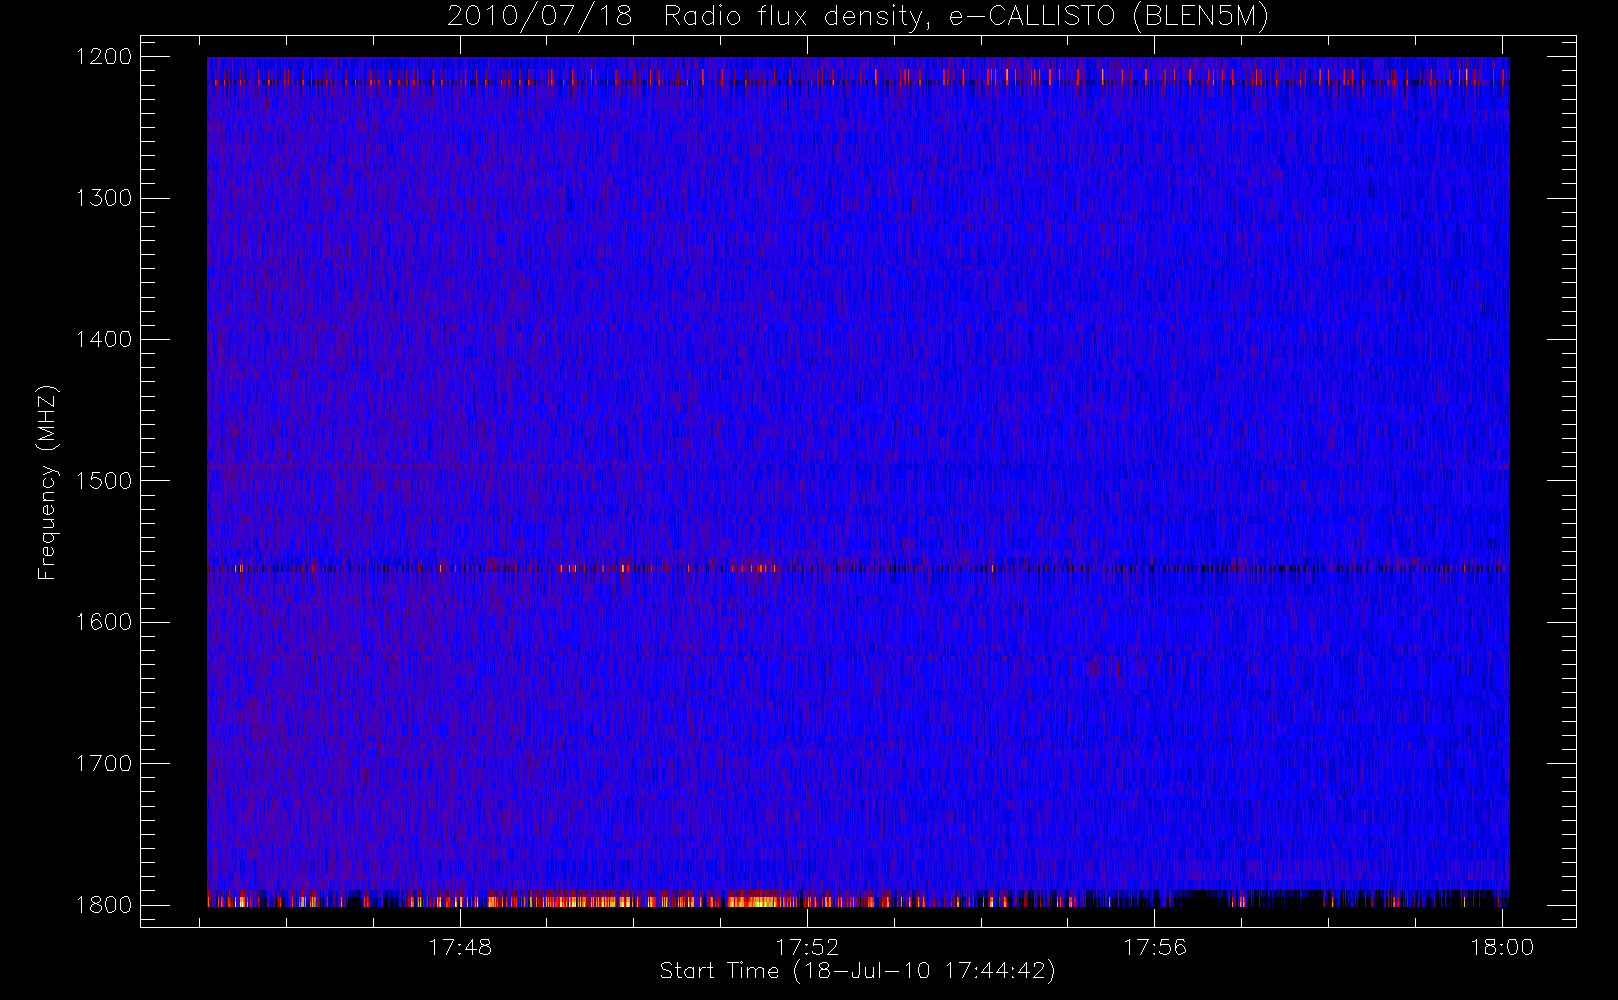The height and width of the screenshot is (1000, 1618).
Task: Click the bright emission near 1800 MHz around 17:51
Action: pos(755,900)
